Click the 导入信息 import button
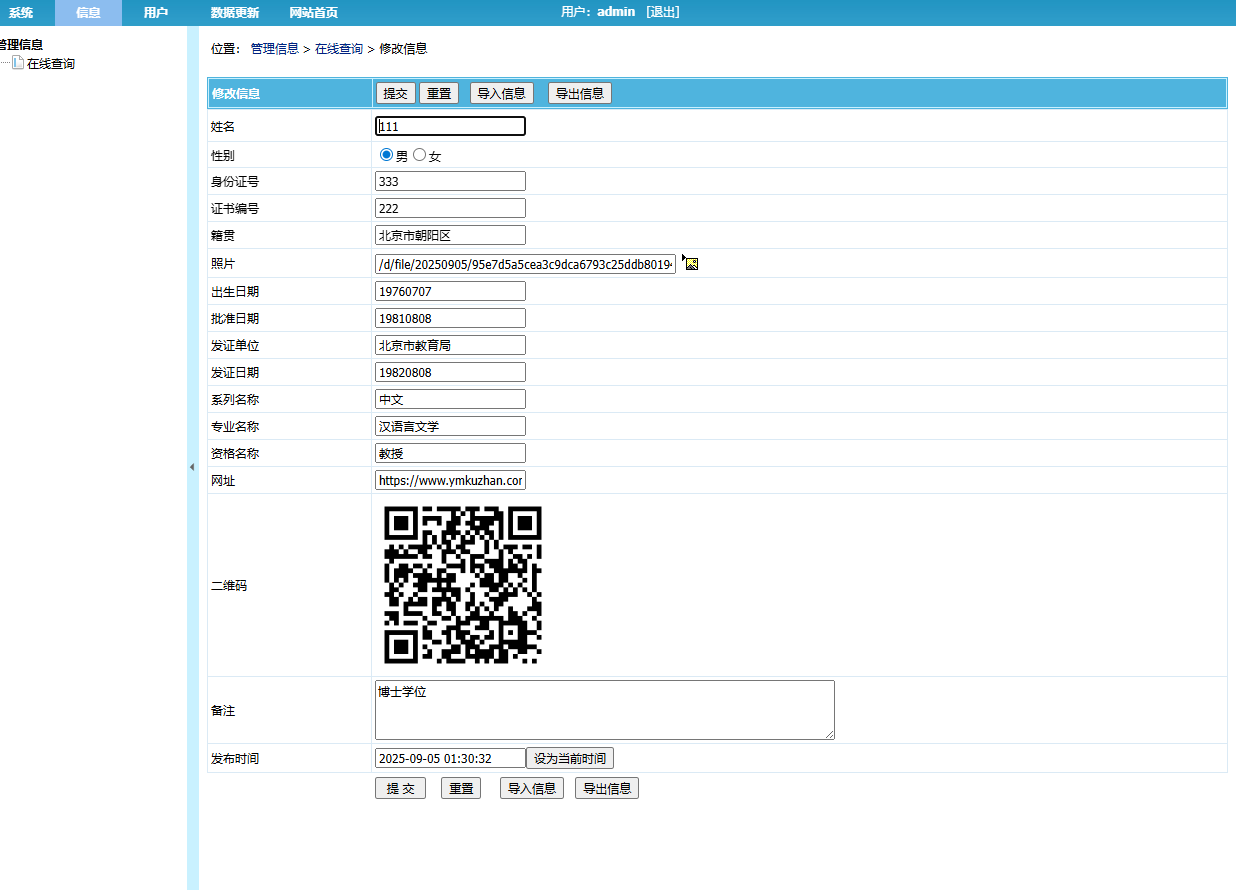This screenshot has height=890, width=1236. 502,92
